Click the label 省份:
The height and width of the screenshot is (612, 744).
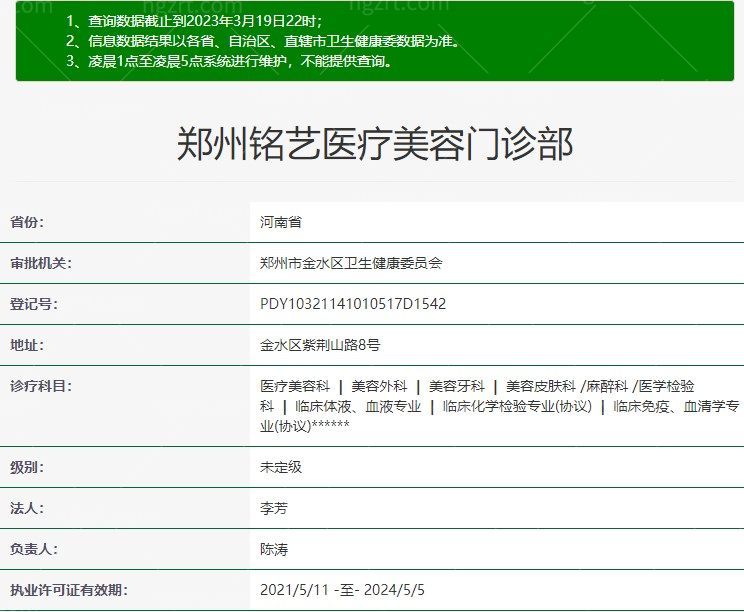(x=27, y=222)
